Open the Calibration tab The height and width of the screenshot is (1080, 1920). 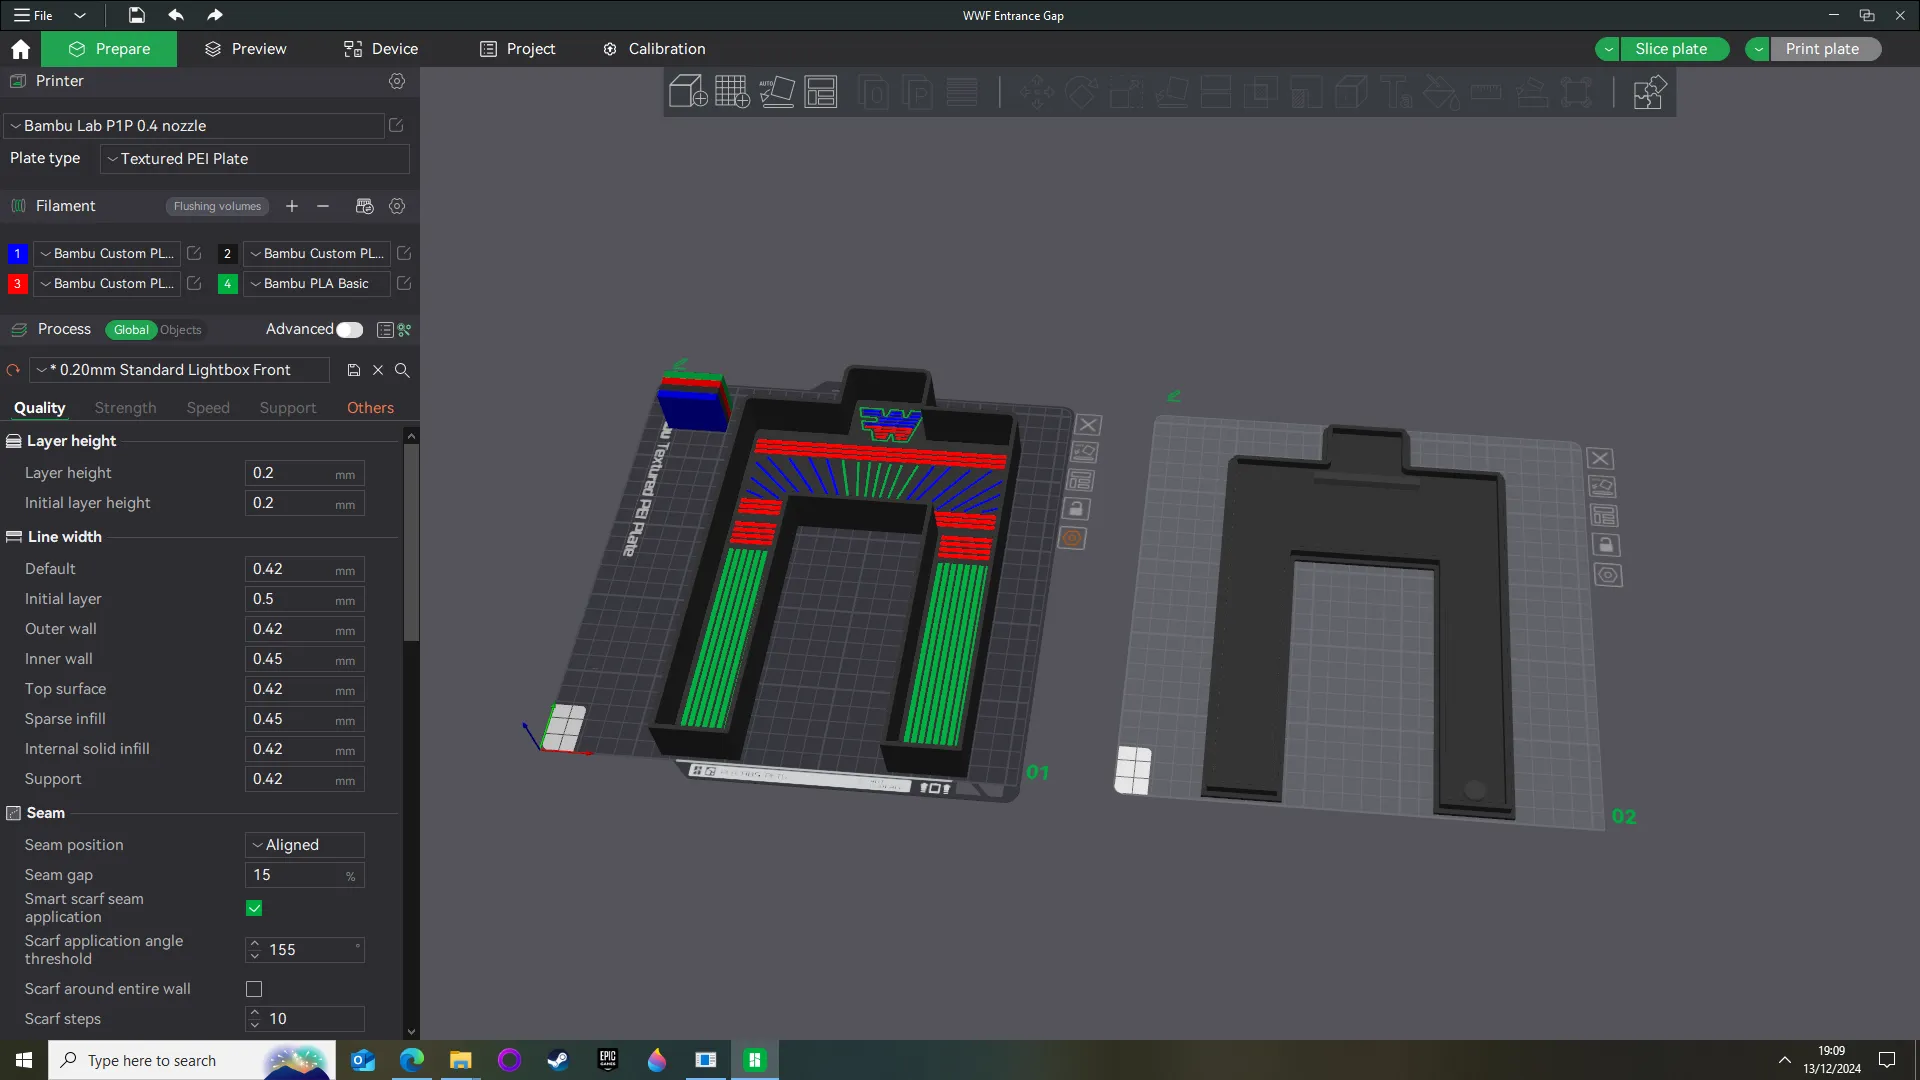point(654,49)
